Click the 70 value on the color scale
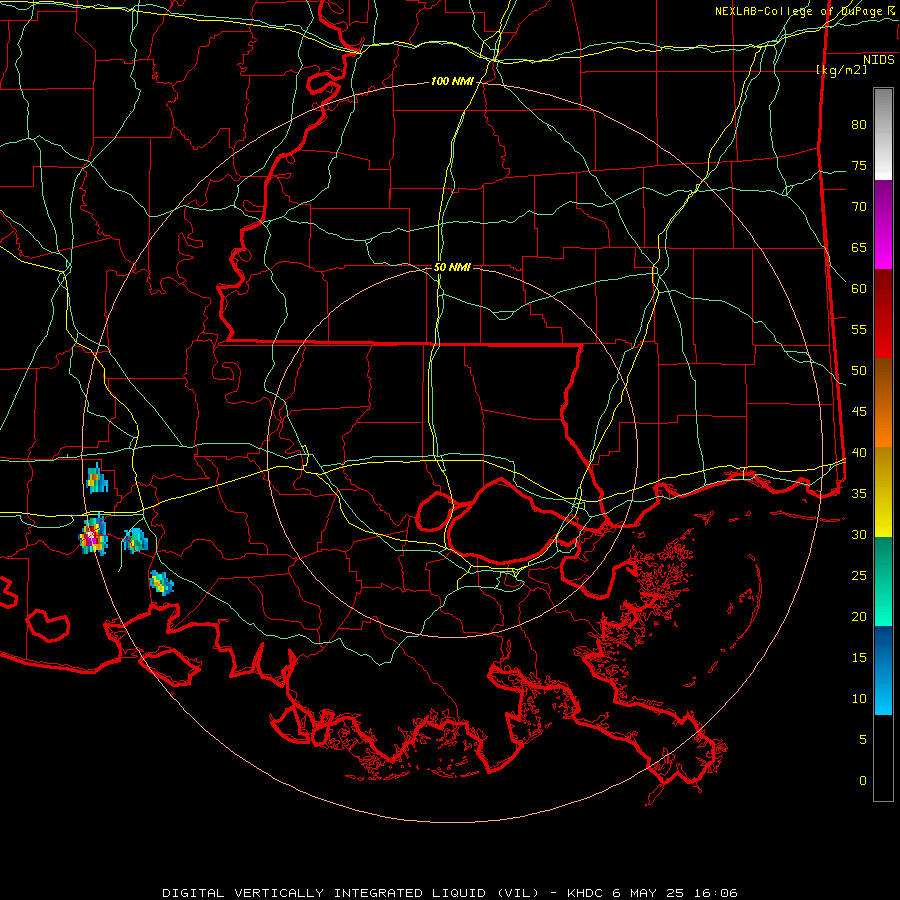 tap(859, 207)
